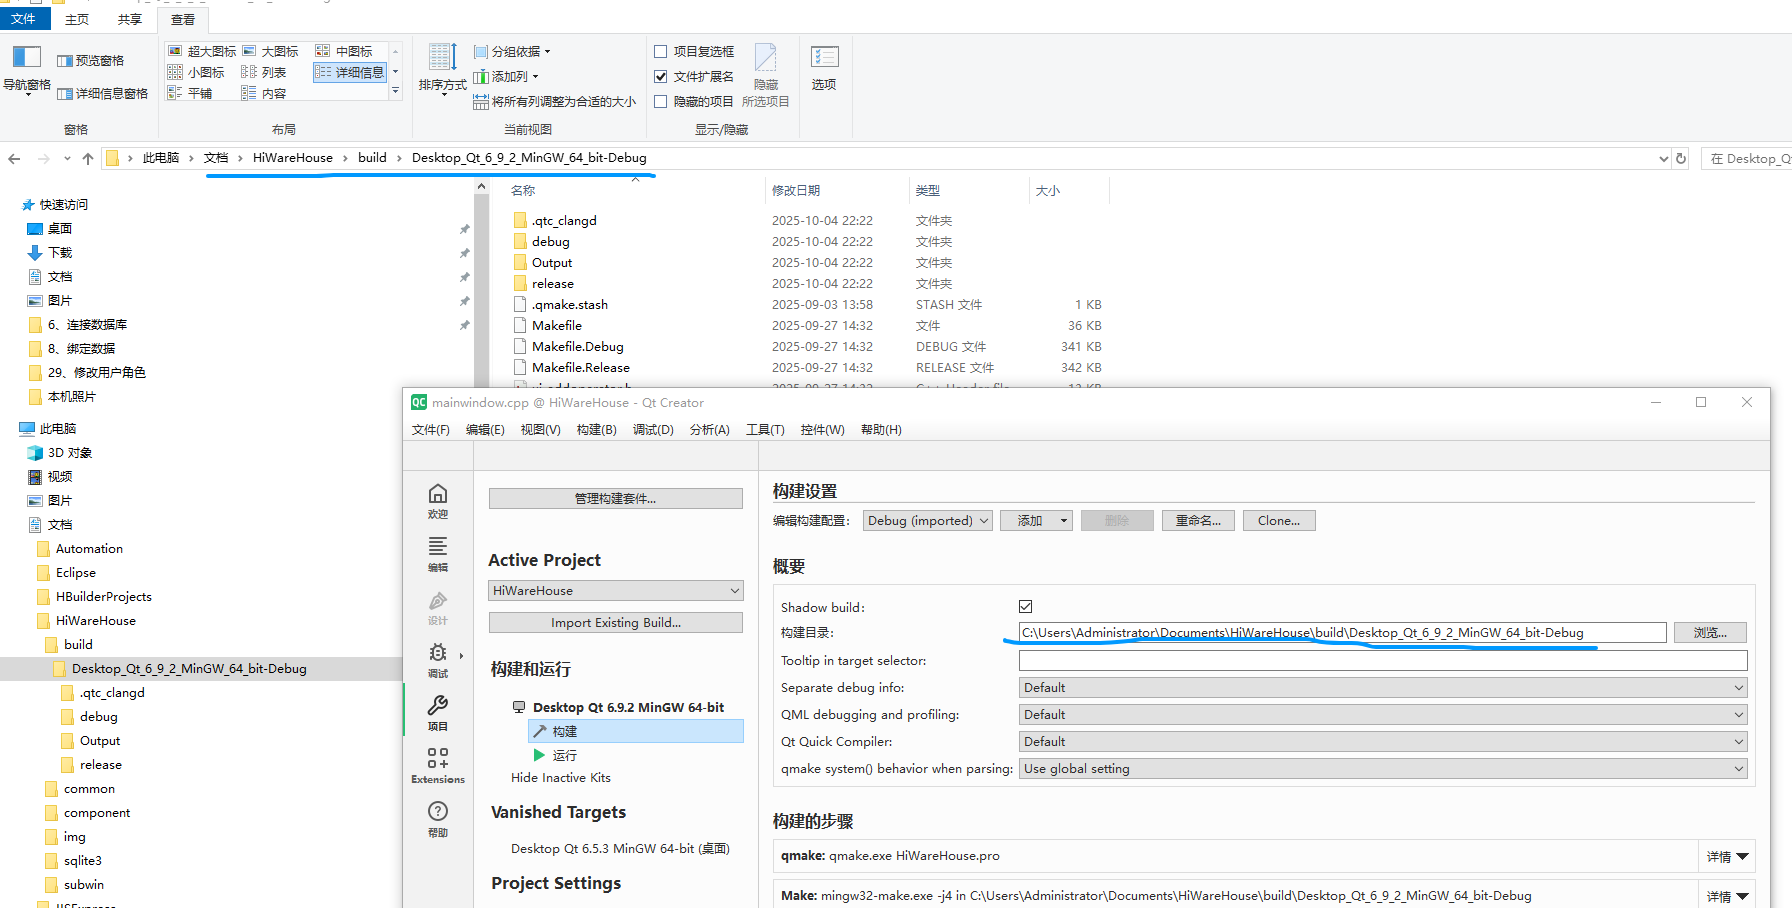Open the Analyze (分析(A)) menu in Qt Creator
Image resolution: width=1792 pixels, height=908 pixels.
[710, 429]
